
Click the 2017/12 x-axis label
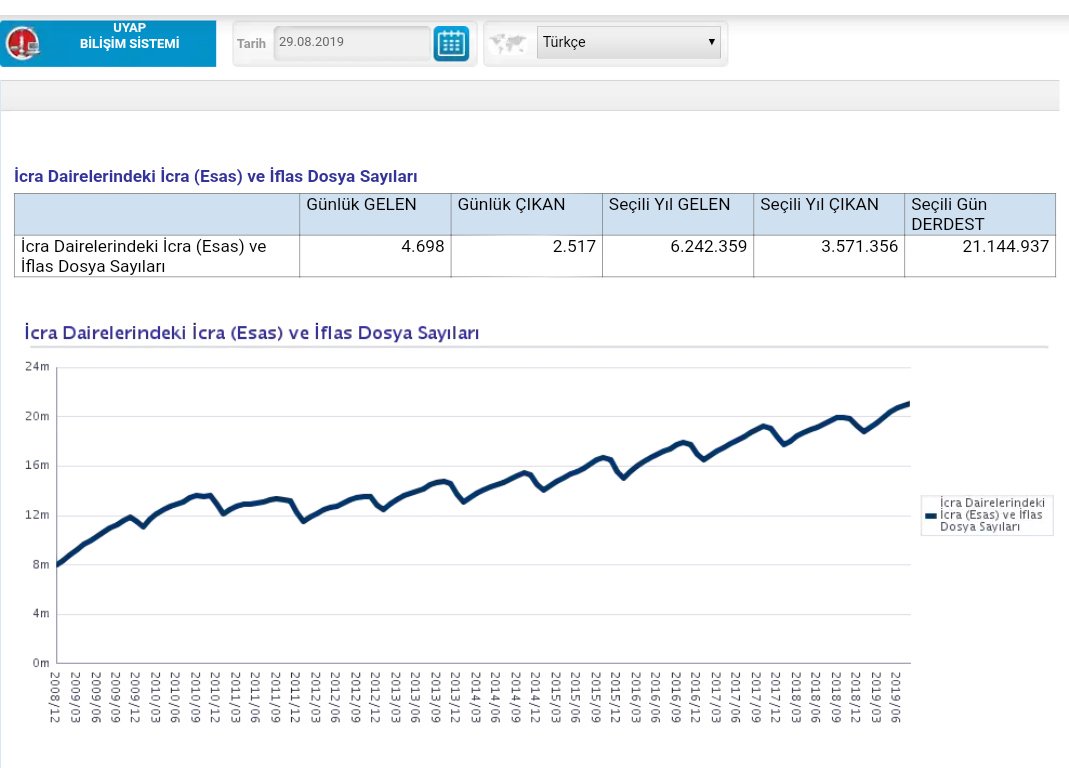(776, 697)
